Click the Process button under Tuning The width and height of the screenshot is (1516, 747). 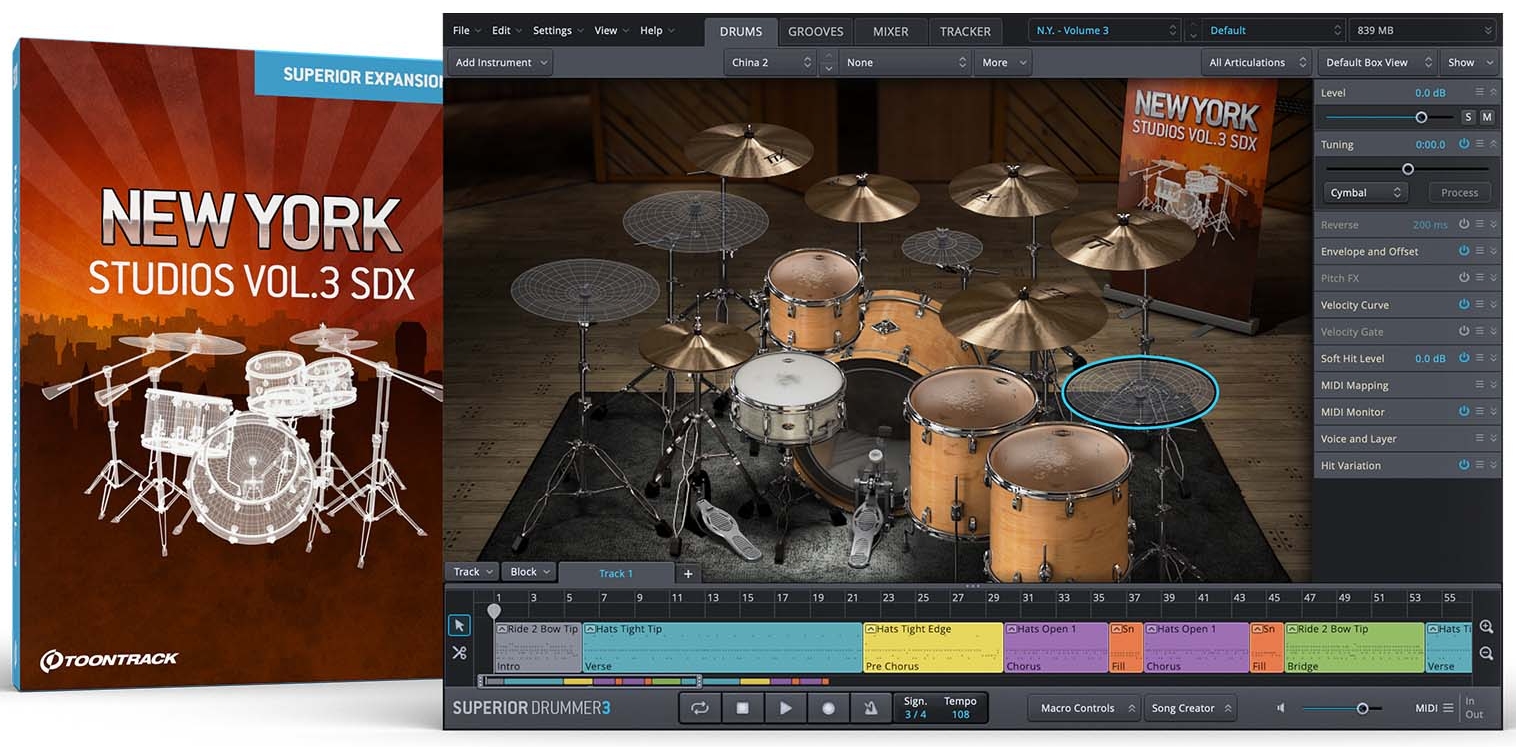[1460, 193]
